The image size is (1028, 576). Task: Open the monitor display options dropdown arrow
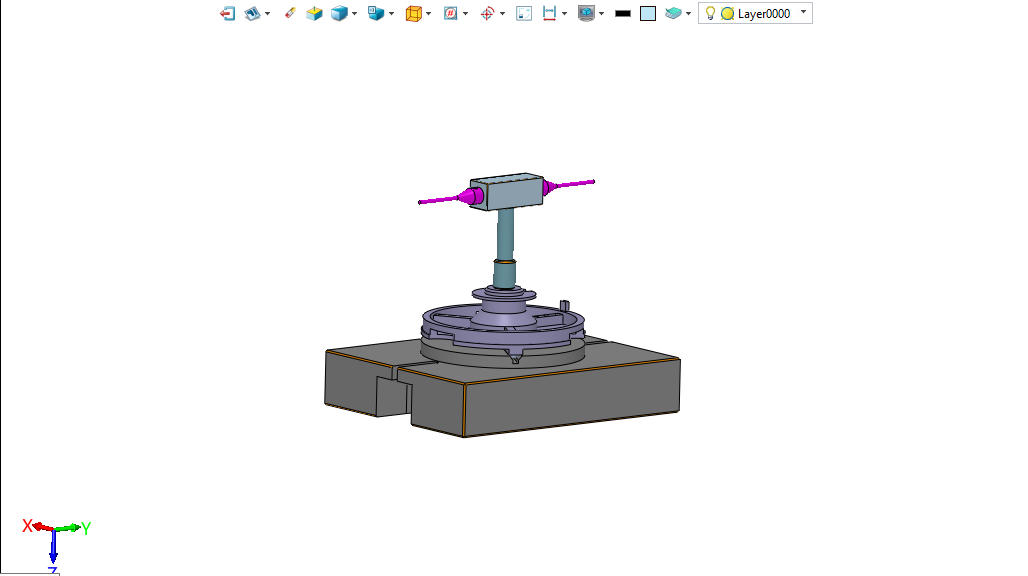[601, 14]
